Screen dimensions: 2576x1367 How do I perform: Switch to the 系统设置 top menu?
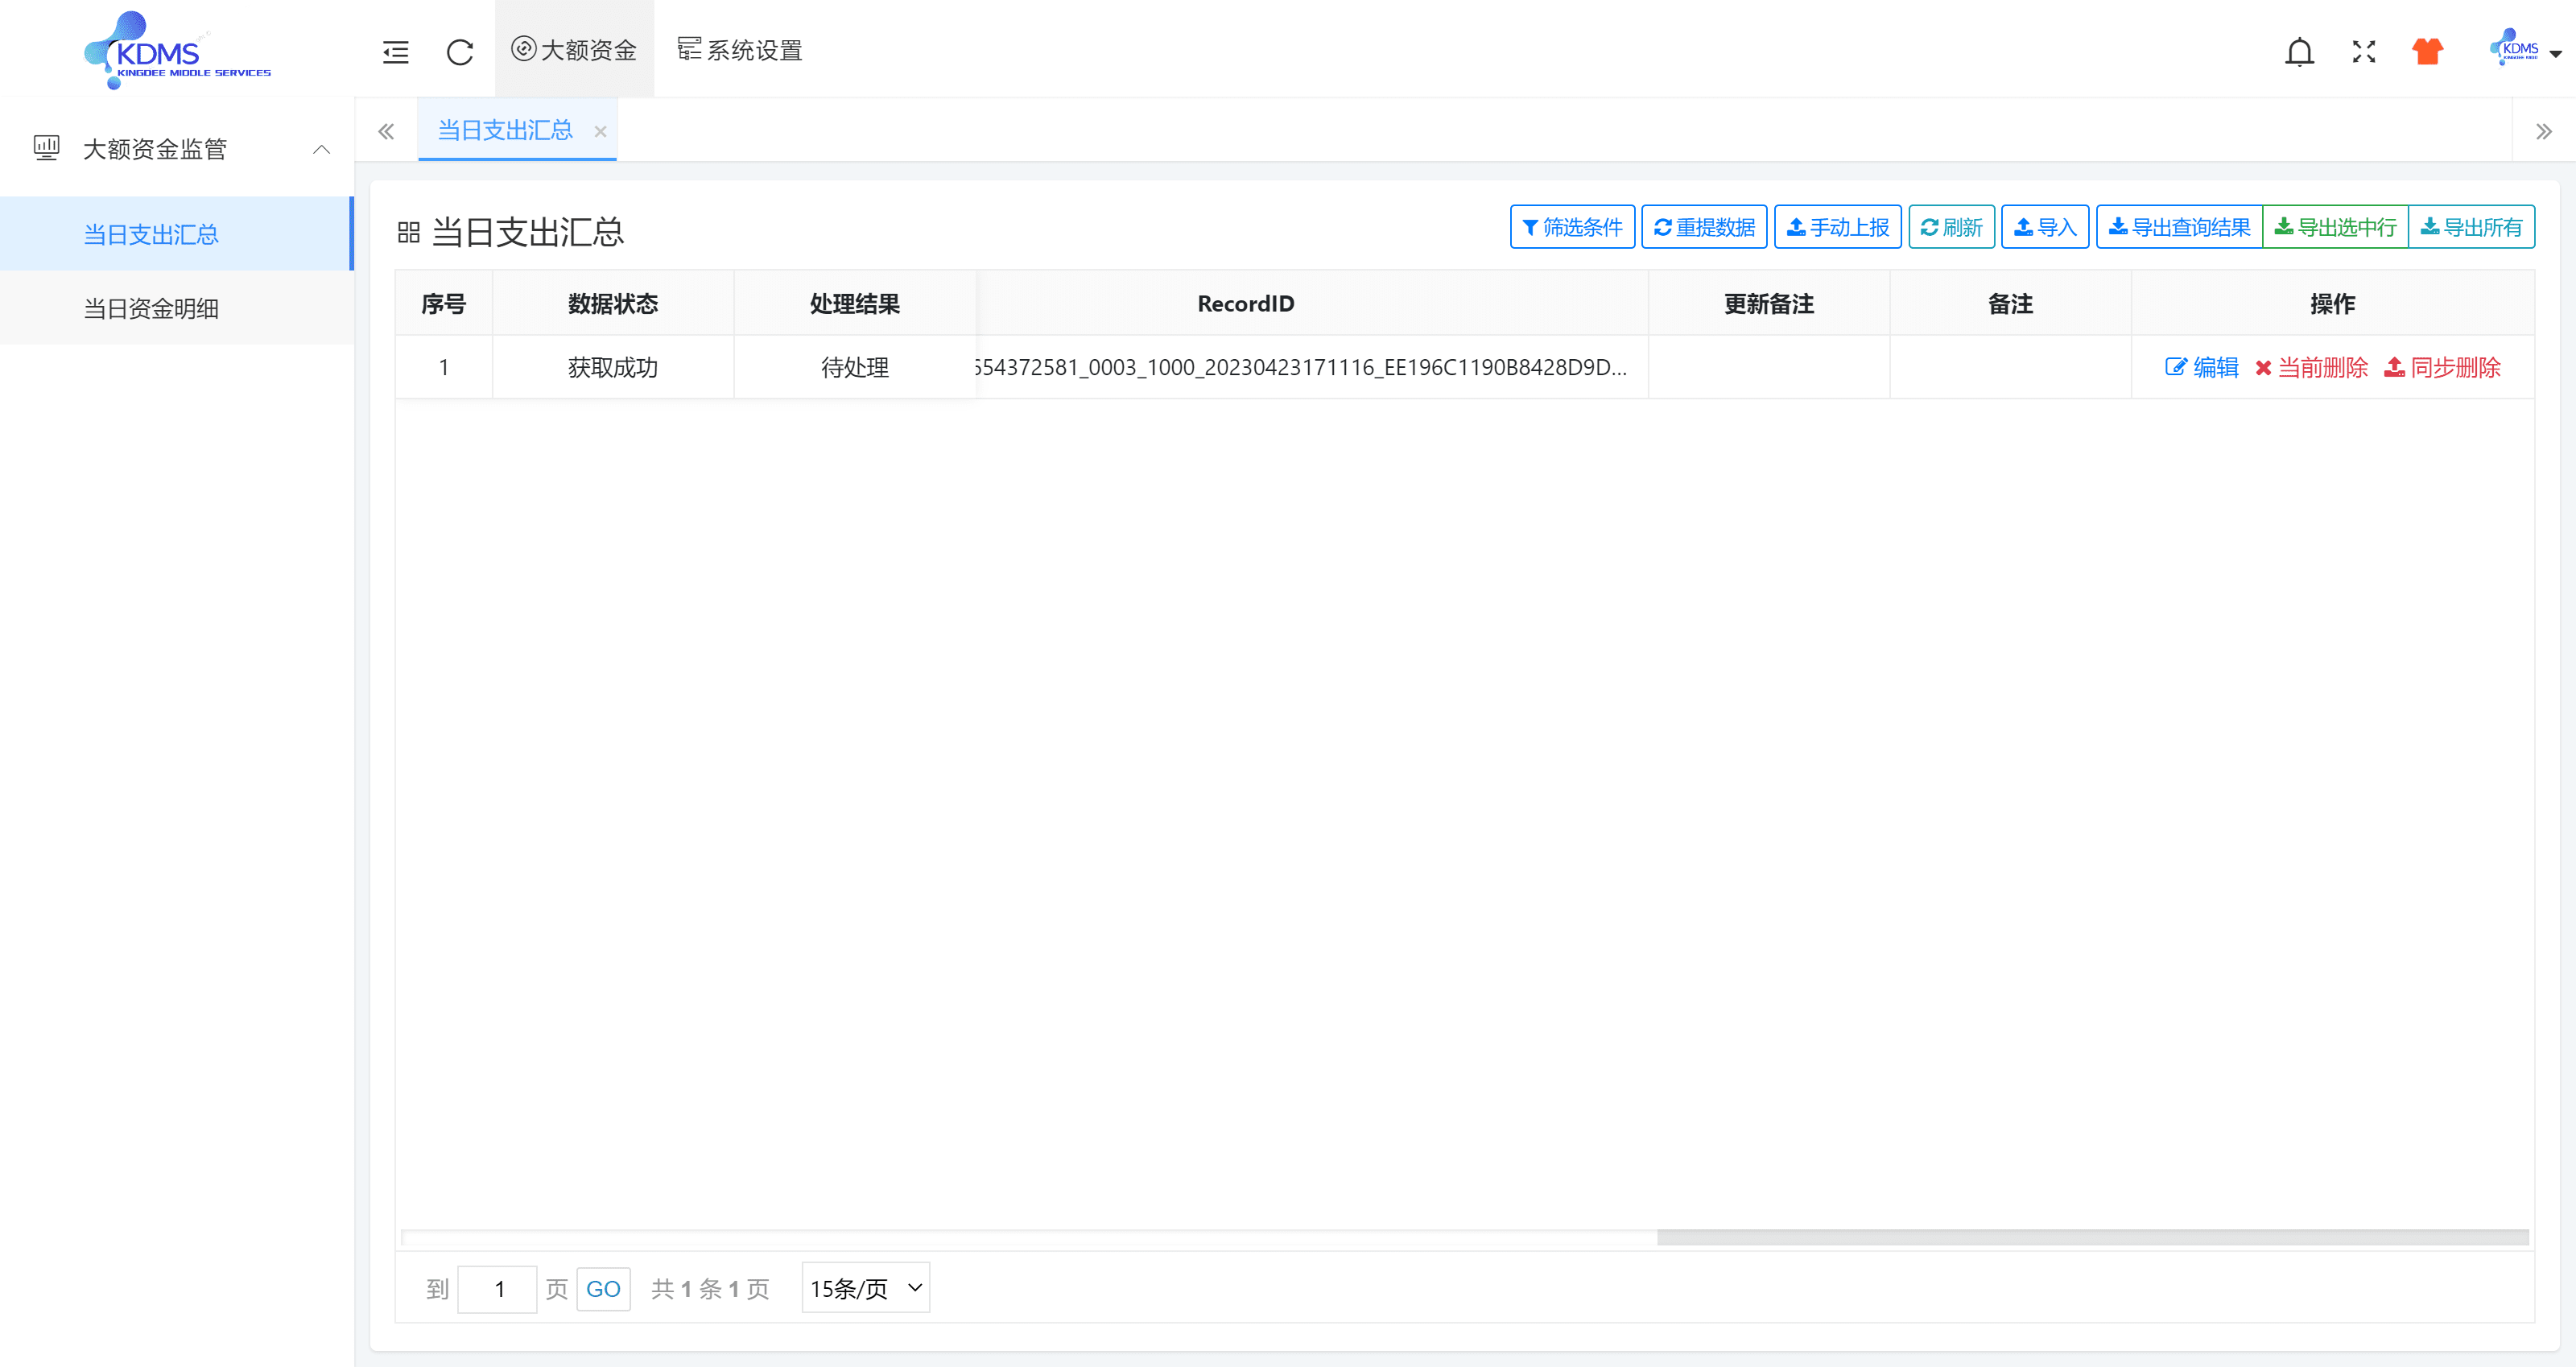click(740, 50)
